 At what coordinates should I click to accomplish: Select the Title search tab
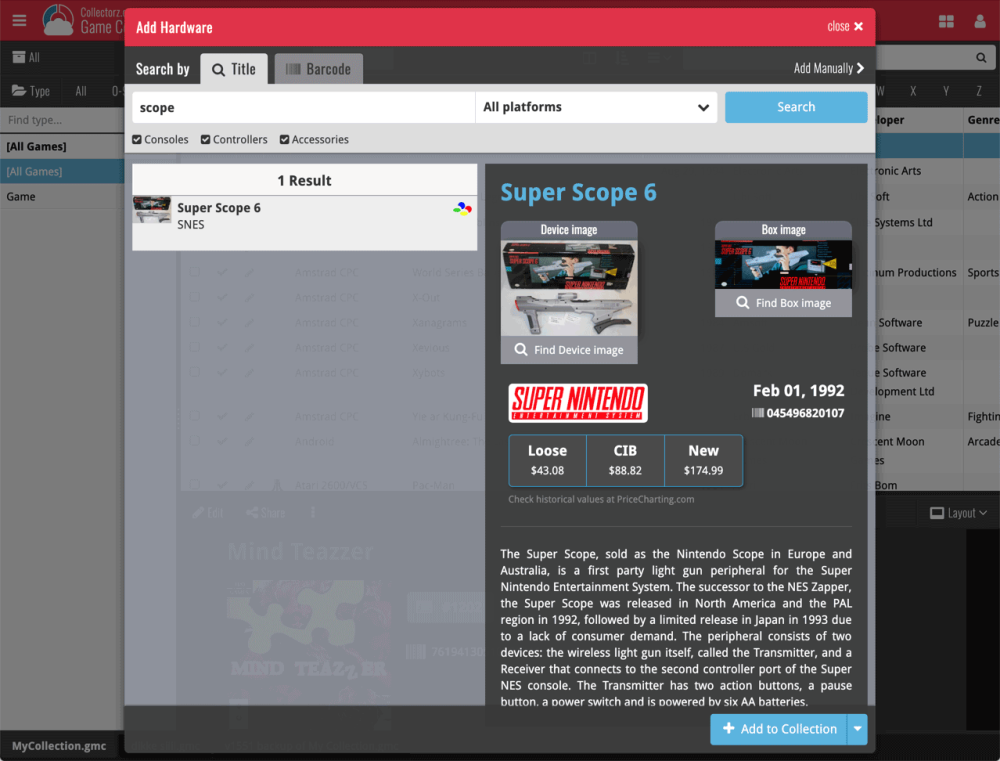pyautogui.click(x=234, y=68)
